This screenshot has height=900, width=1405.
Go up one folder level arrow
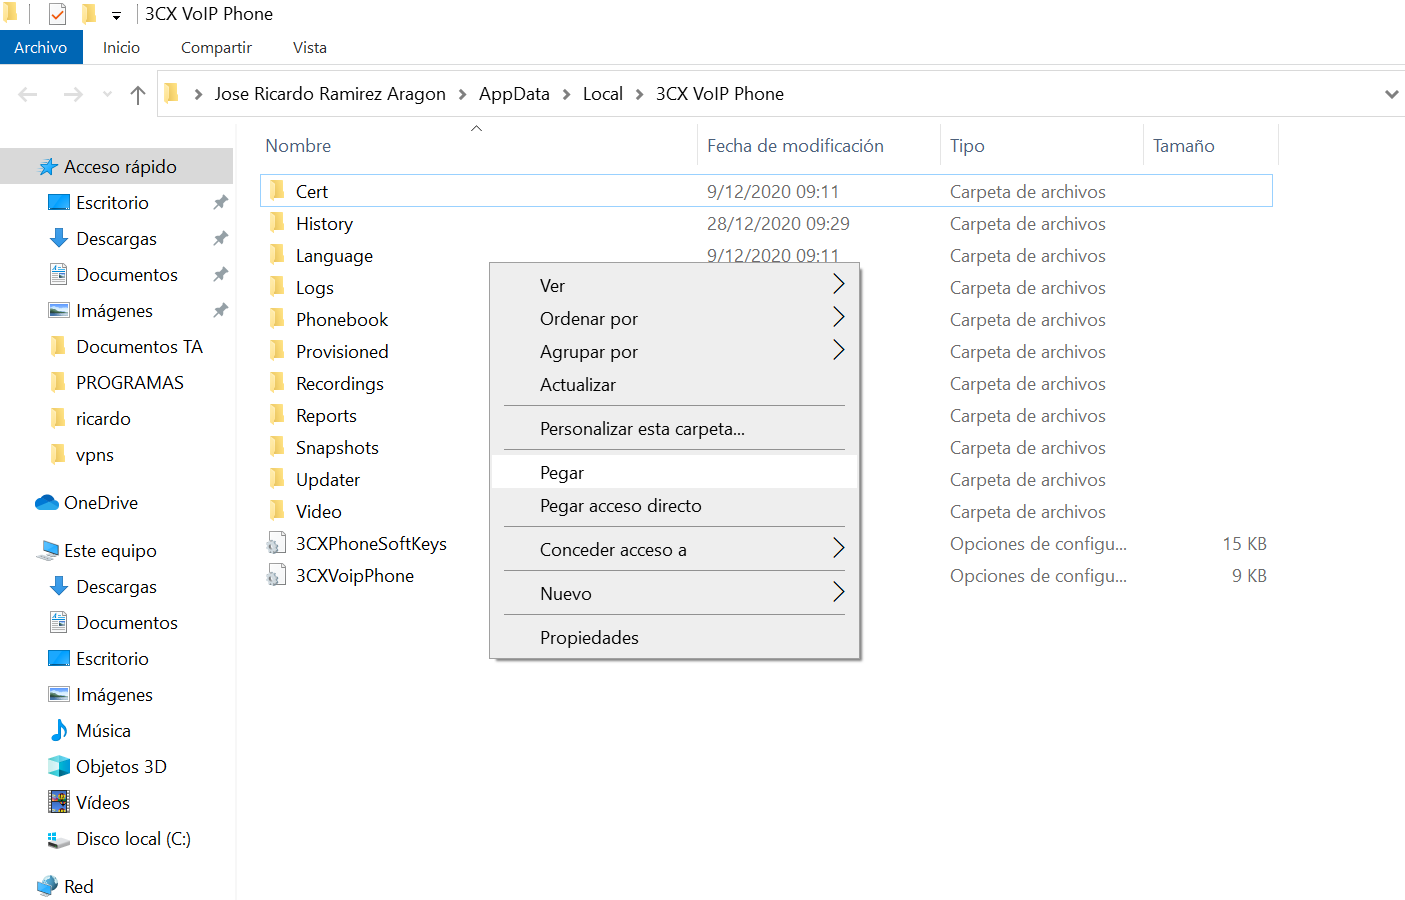point(138,94)
